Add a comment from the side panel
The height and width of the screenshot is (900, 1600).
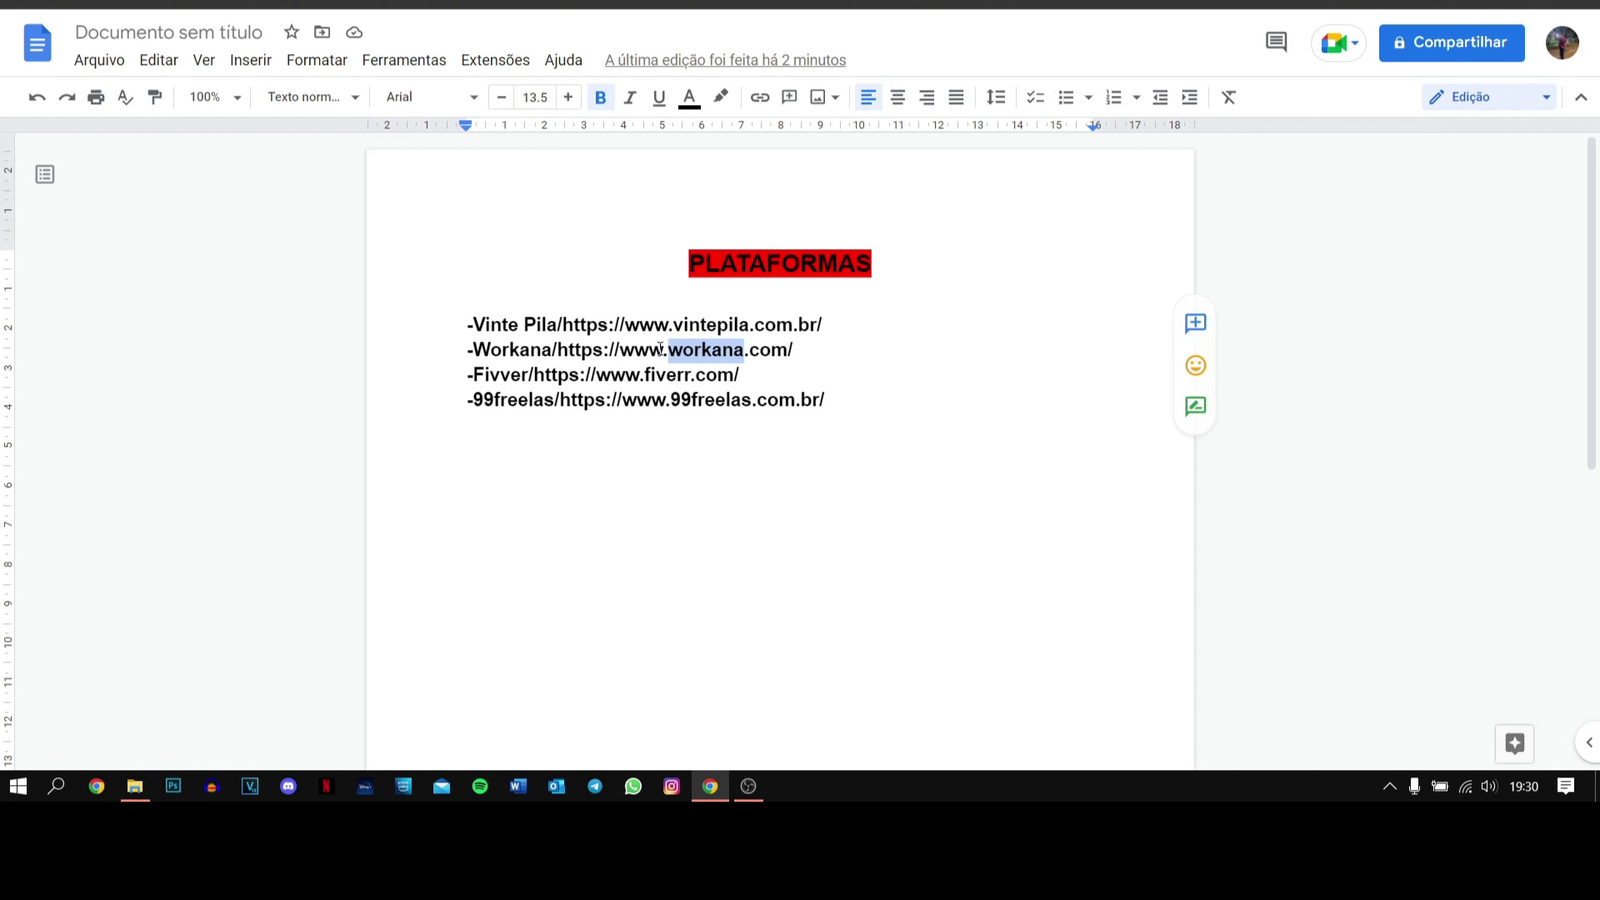pos(1195,323)
